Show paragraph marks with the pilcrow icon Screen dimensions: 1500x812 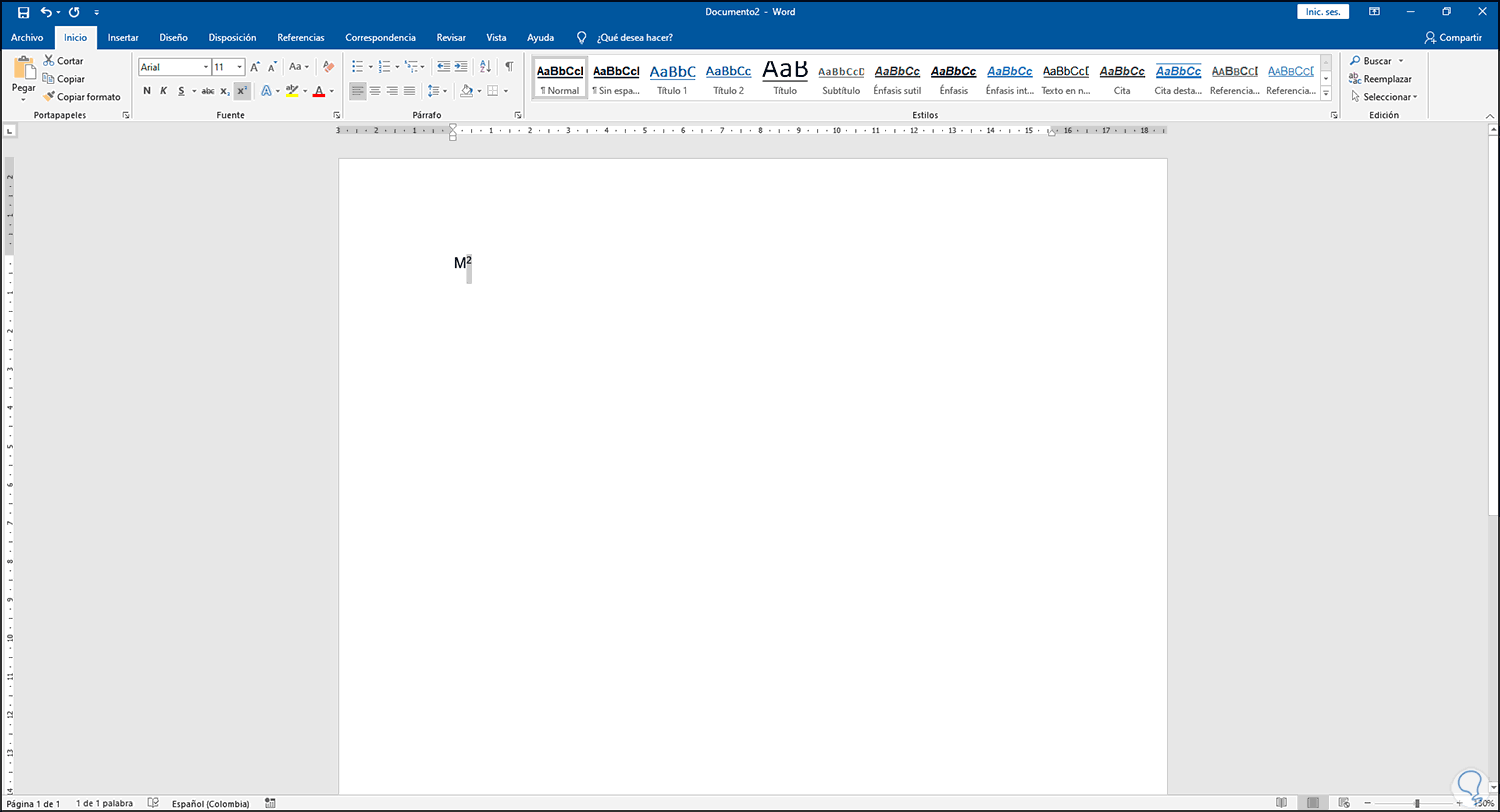coord(509,66)
